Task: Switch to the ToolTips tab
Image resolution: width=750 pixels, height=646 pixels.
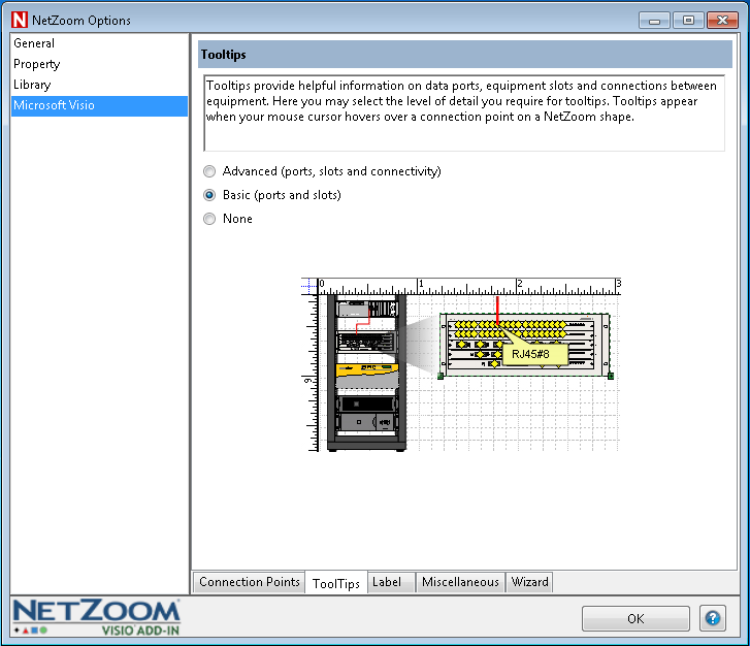Action: tap(336, 583)
